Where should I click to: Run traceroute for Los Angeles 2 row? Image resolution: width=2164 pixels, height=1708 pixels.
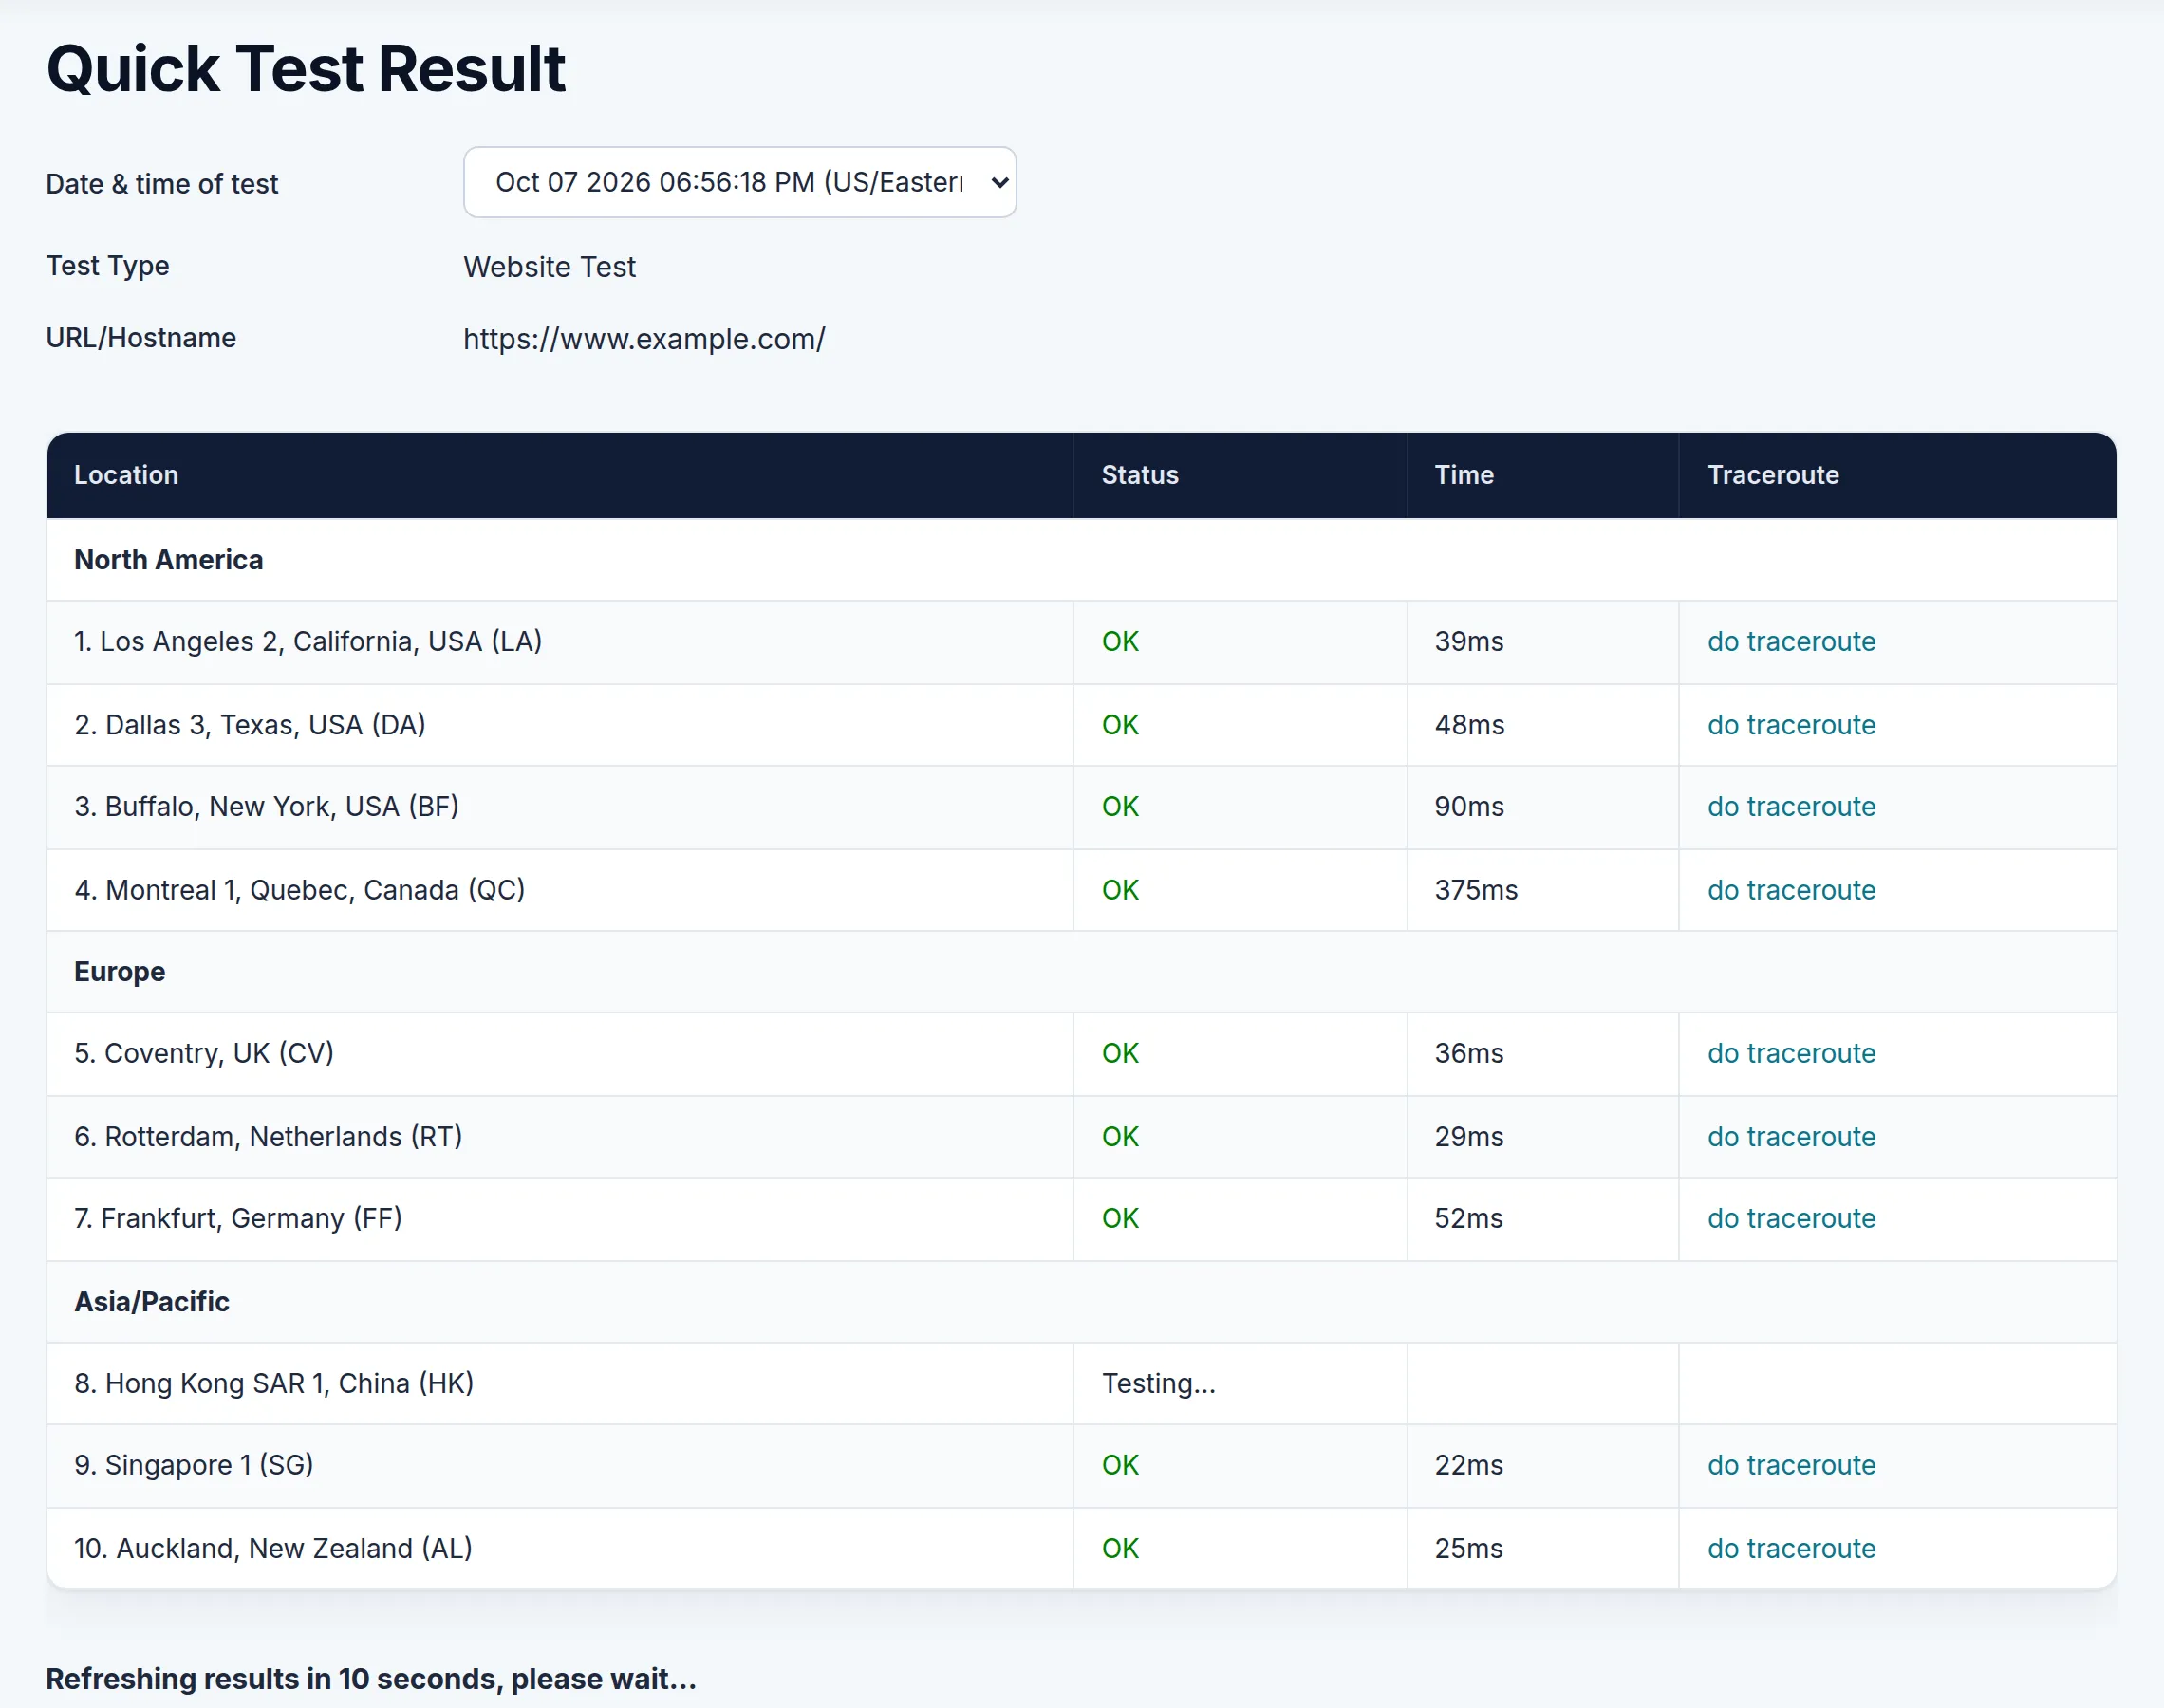pos(1791,641)
